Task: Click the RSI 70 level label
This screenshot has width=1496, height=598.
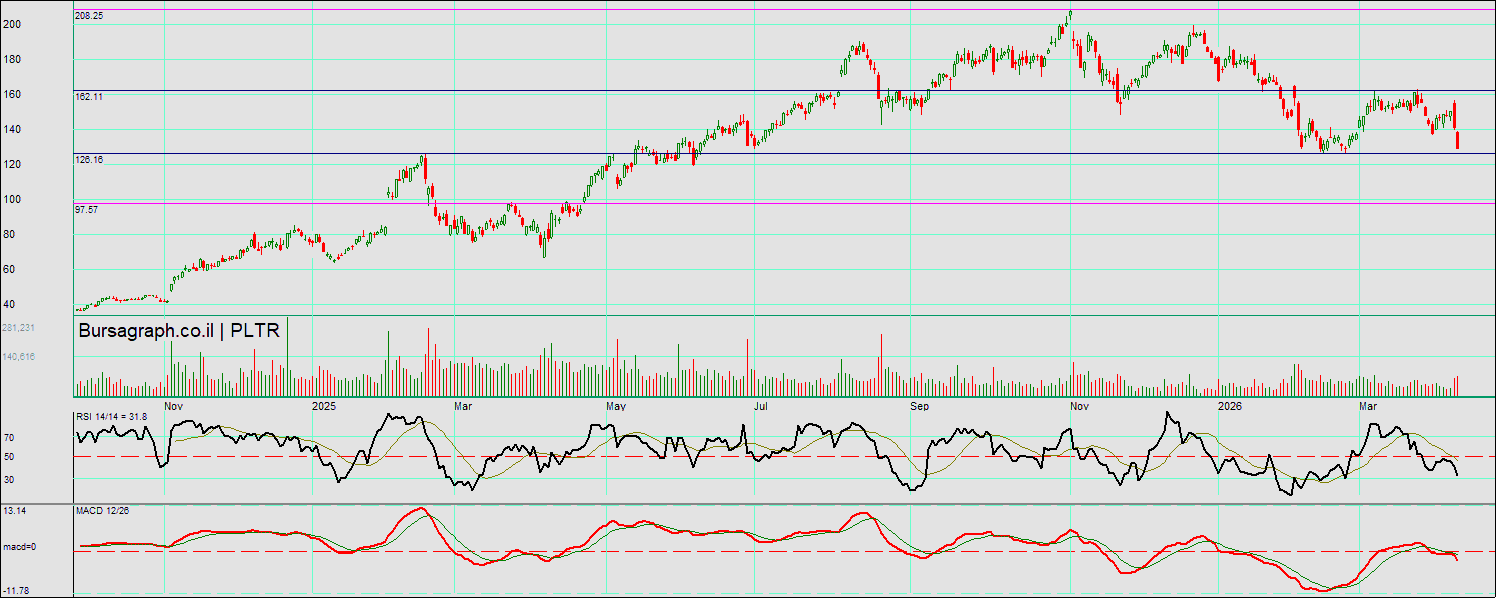Action: (x=9, y=437)
